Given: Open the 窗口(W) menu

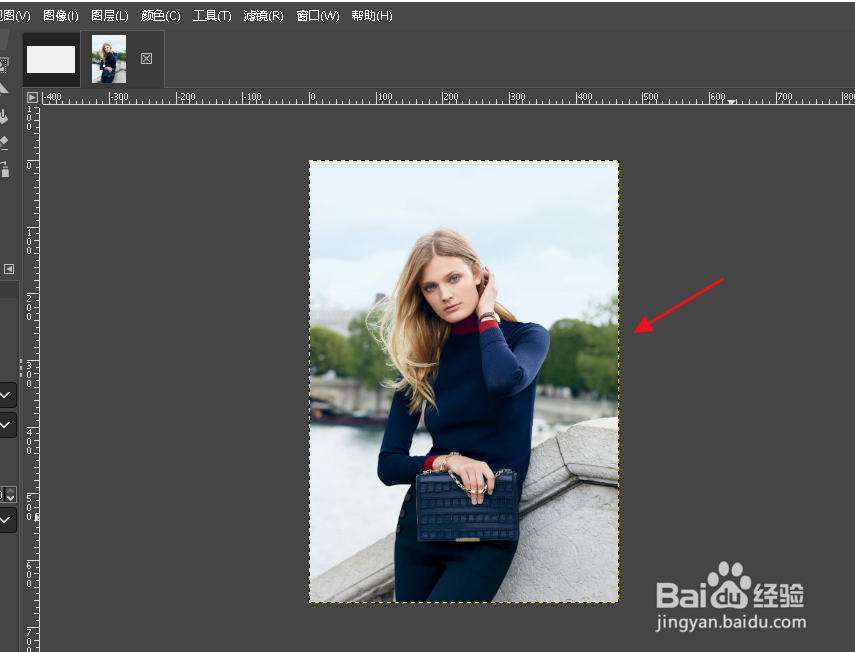Looking at the screenshot, I should click(x=317, y=16).
